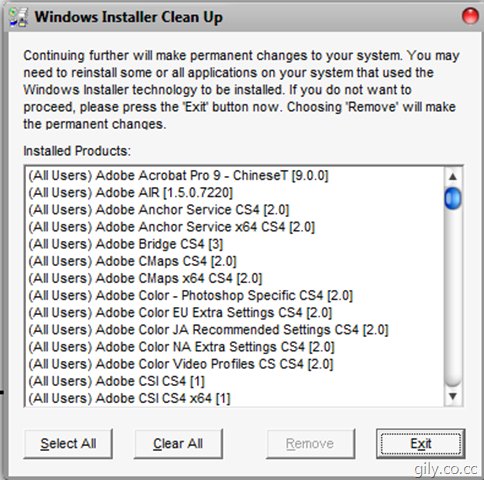Select the Adobe CSI CS4 x64 [1] entry
This screenshot has height=480, width=484.
tap(129, 399)
